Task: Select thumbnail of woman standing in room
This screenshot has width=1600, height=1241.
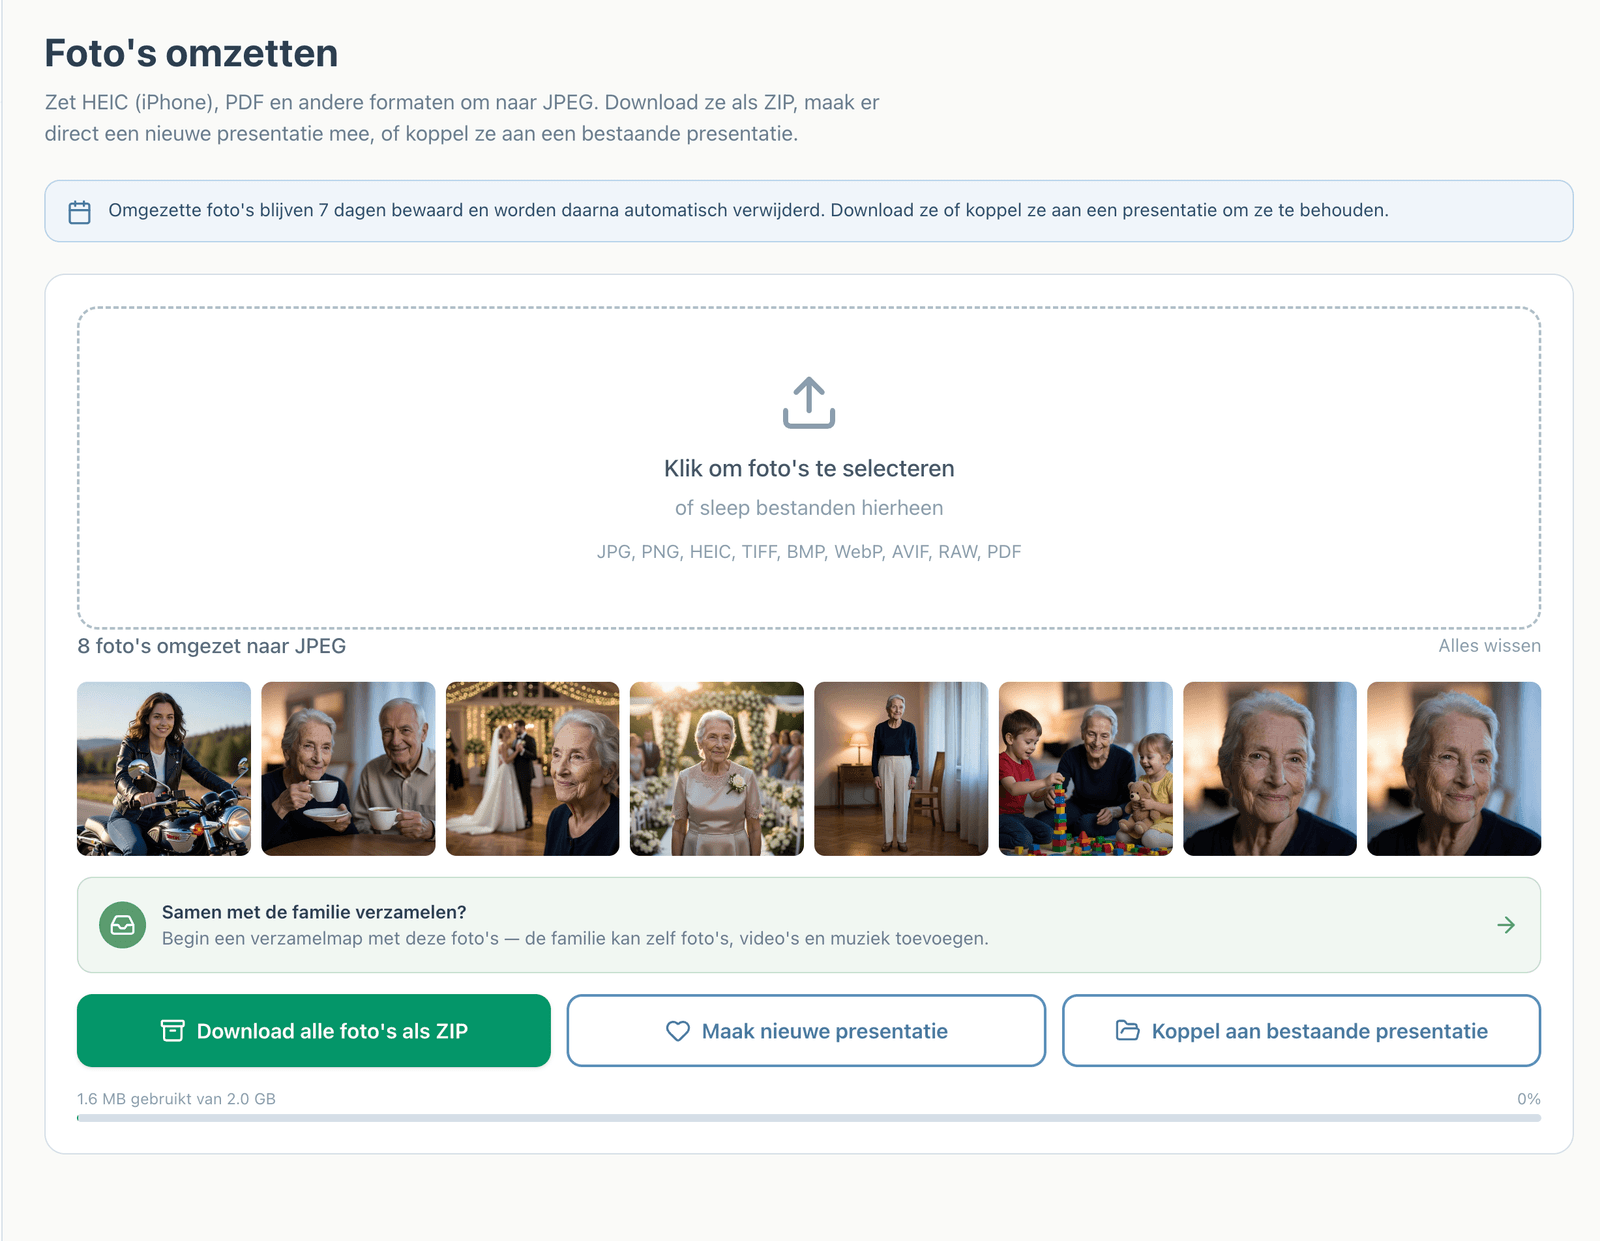Action: tap(901, 769)
